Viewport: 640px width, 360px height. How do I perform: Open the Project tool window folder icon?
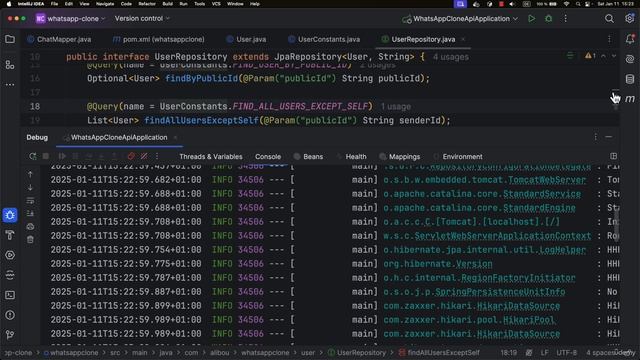(x=10, y=39)
